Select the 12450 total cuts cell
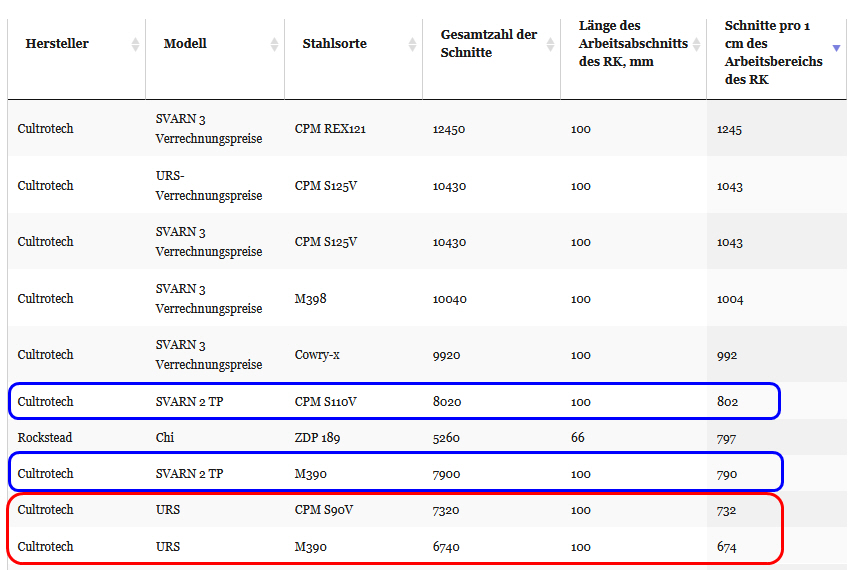Viewport: 859px width, 570px height. pyautogui.click(x=449, y=129)
